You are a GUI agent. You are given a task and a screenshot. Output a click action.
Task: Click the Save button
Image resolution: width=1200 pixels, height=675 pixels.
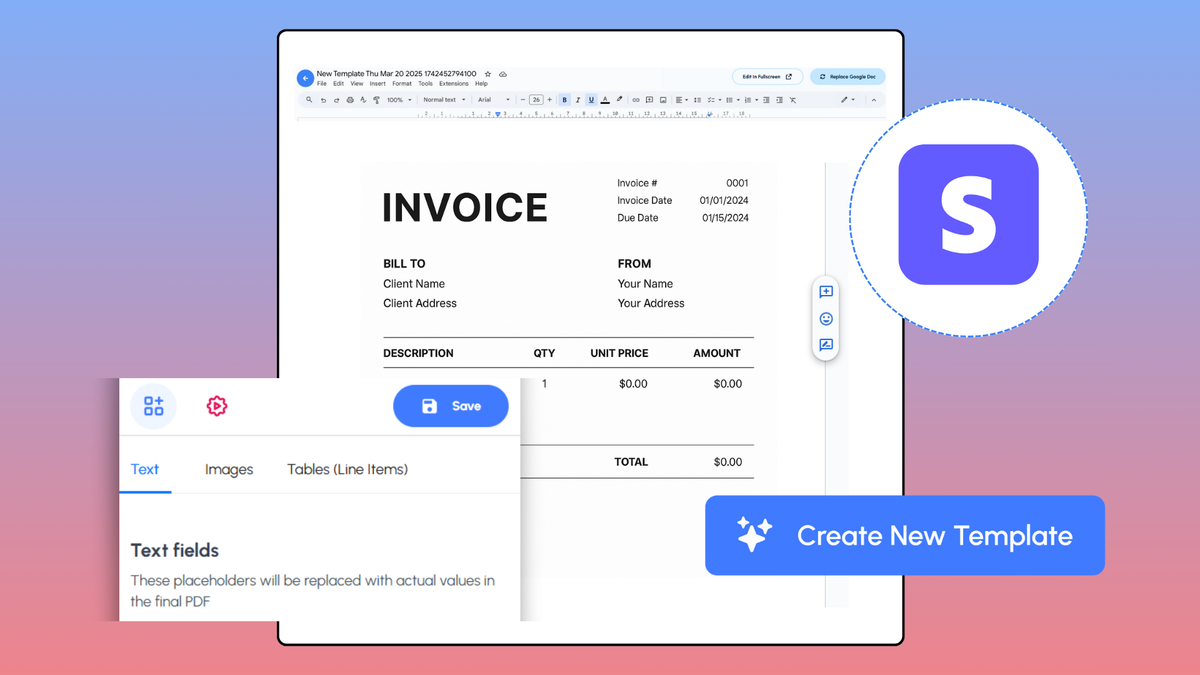tap(451, 406)
